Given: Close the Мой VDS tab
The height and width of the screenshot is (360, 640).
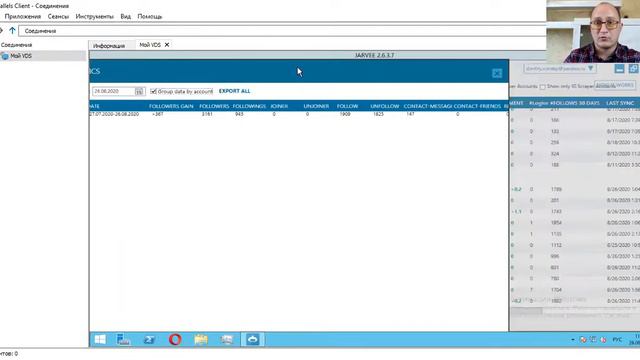Looking at the screenshot, I should [167, 45].
